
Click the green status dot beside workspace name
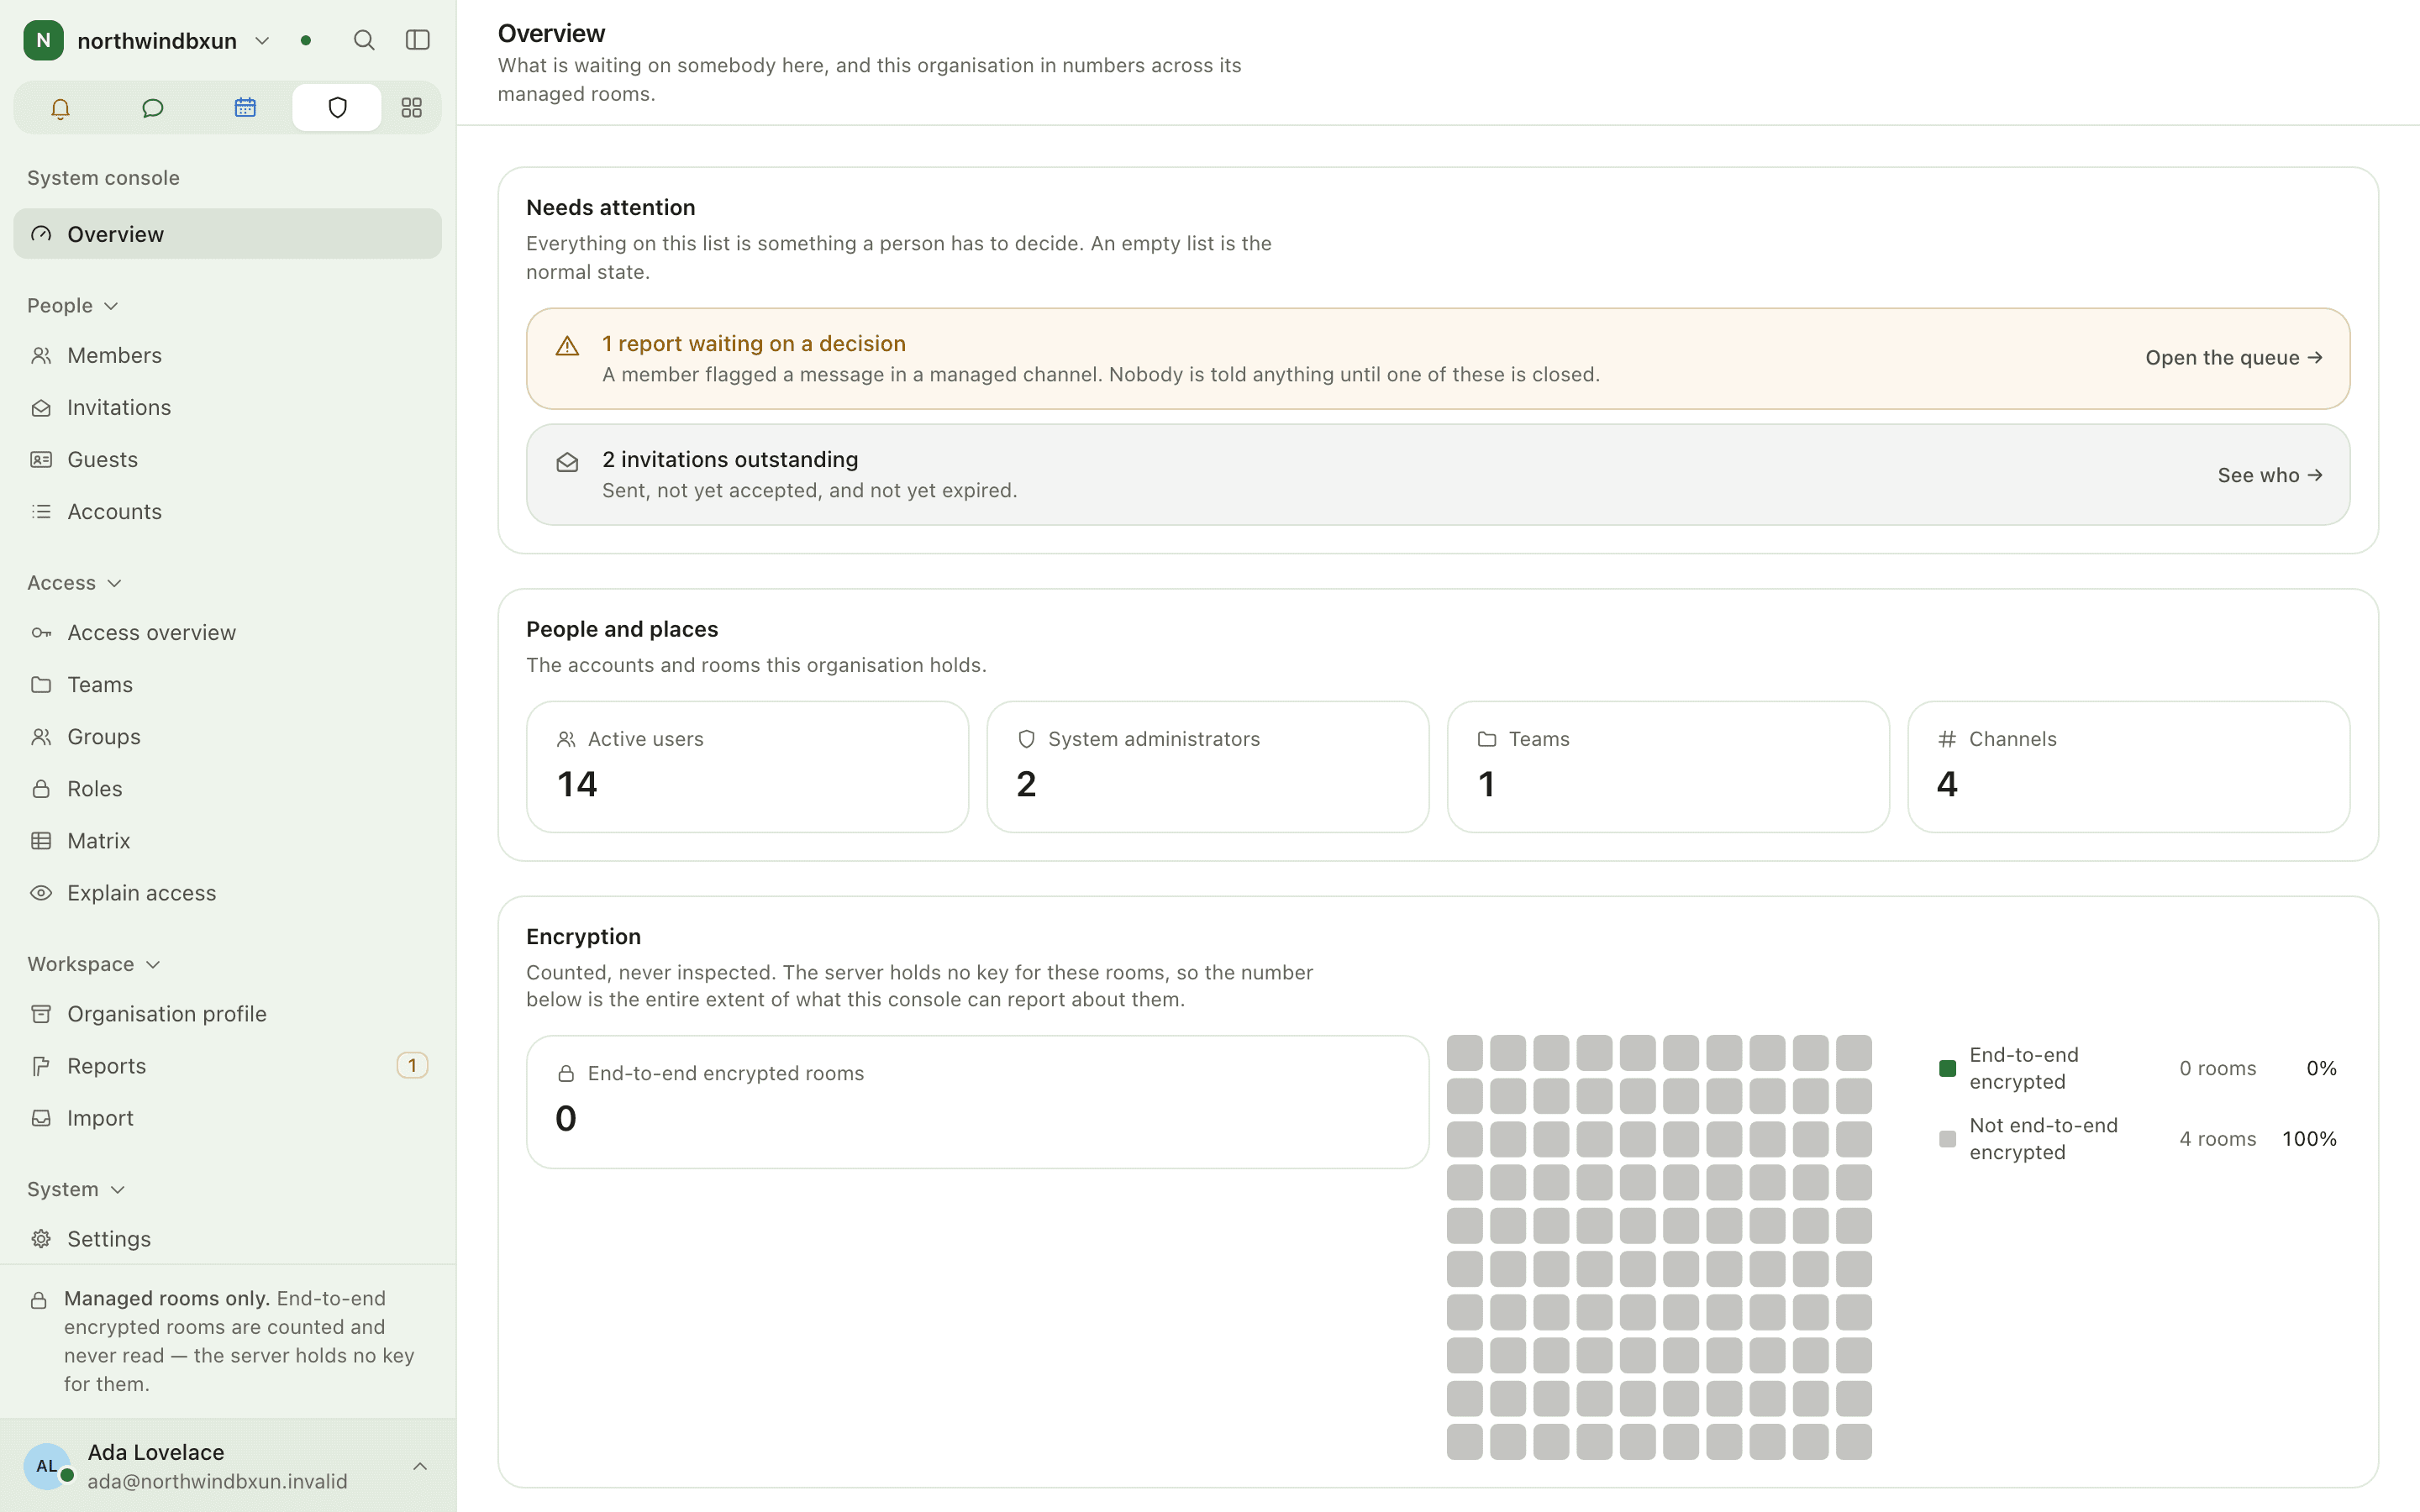[306, 41]
